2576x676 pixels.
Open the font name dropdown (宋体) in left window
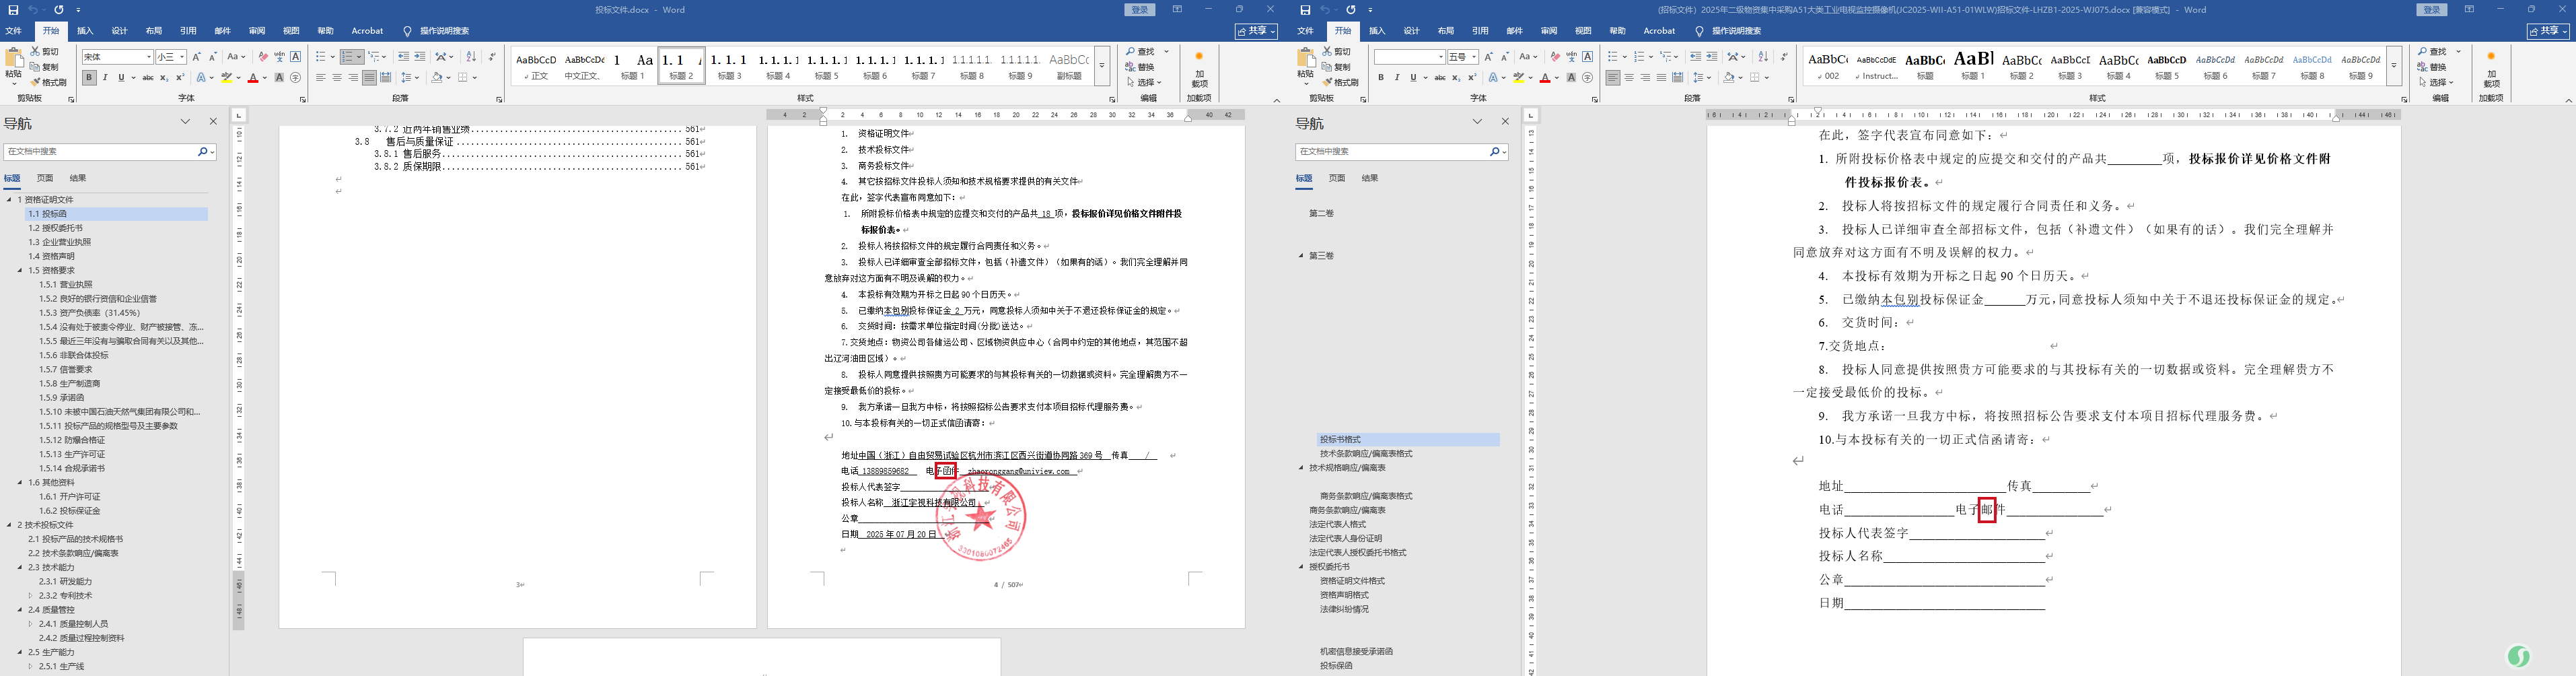point(149,57)
